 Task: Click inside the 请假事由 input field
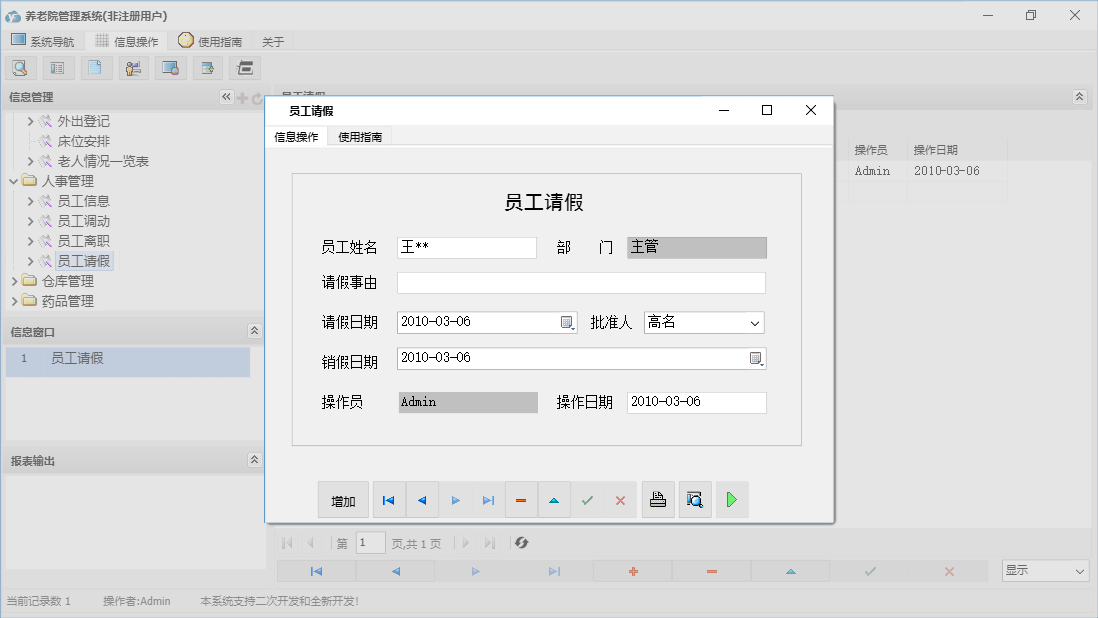tap(580, 283)
